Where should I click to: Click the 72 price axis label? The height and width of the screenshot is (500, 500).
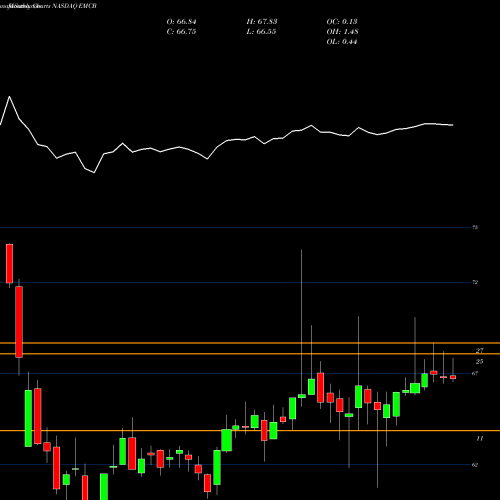475,282
